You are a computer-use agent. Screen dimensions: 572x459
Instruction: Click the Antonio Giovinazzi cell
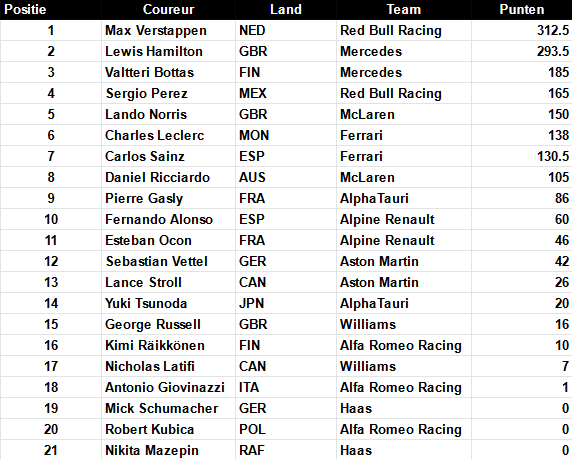[x=169, y=387]
